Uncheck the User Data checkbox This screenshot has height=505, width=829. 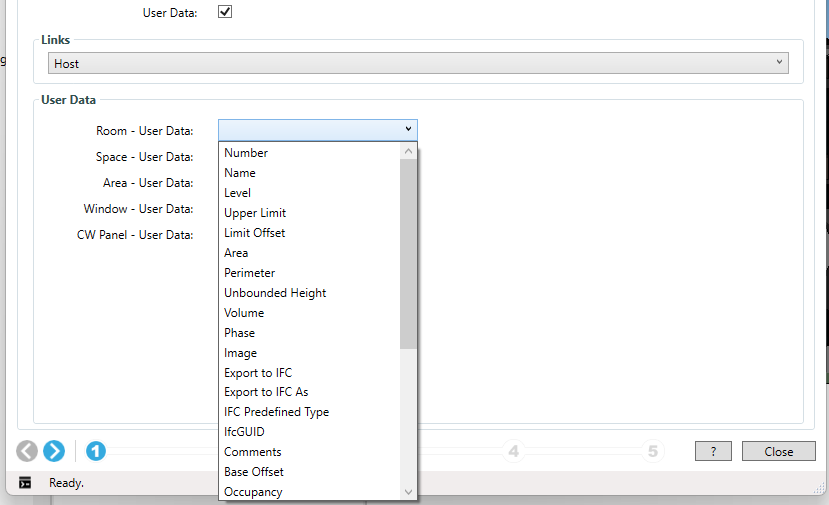point(225,12)
